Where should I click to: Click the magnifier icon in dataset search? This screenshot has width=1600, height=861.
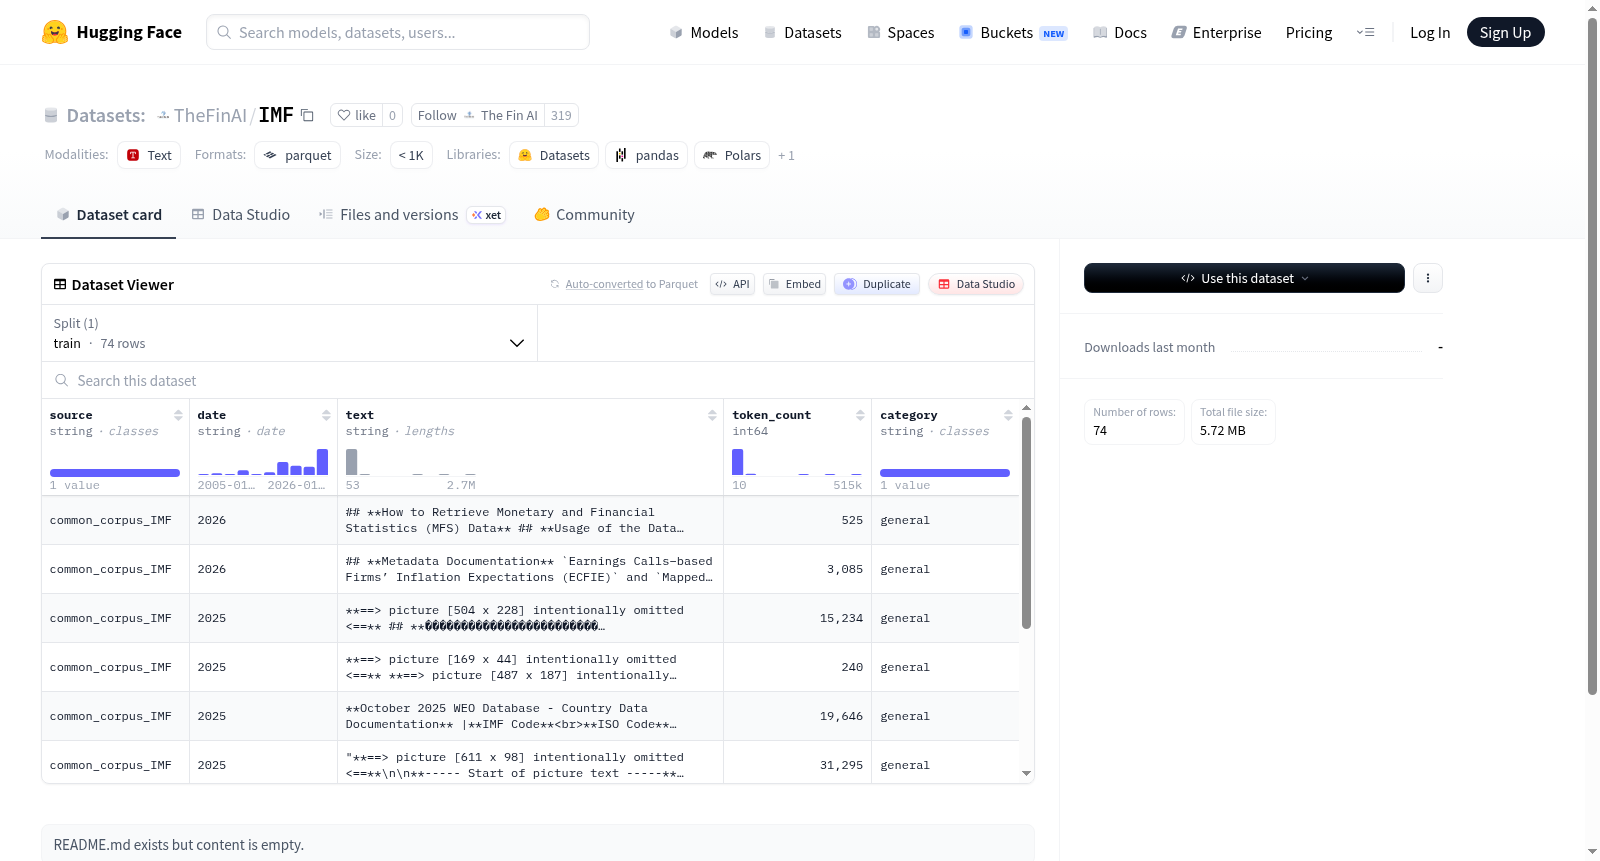[x=62, y=380]
